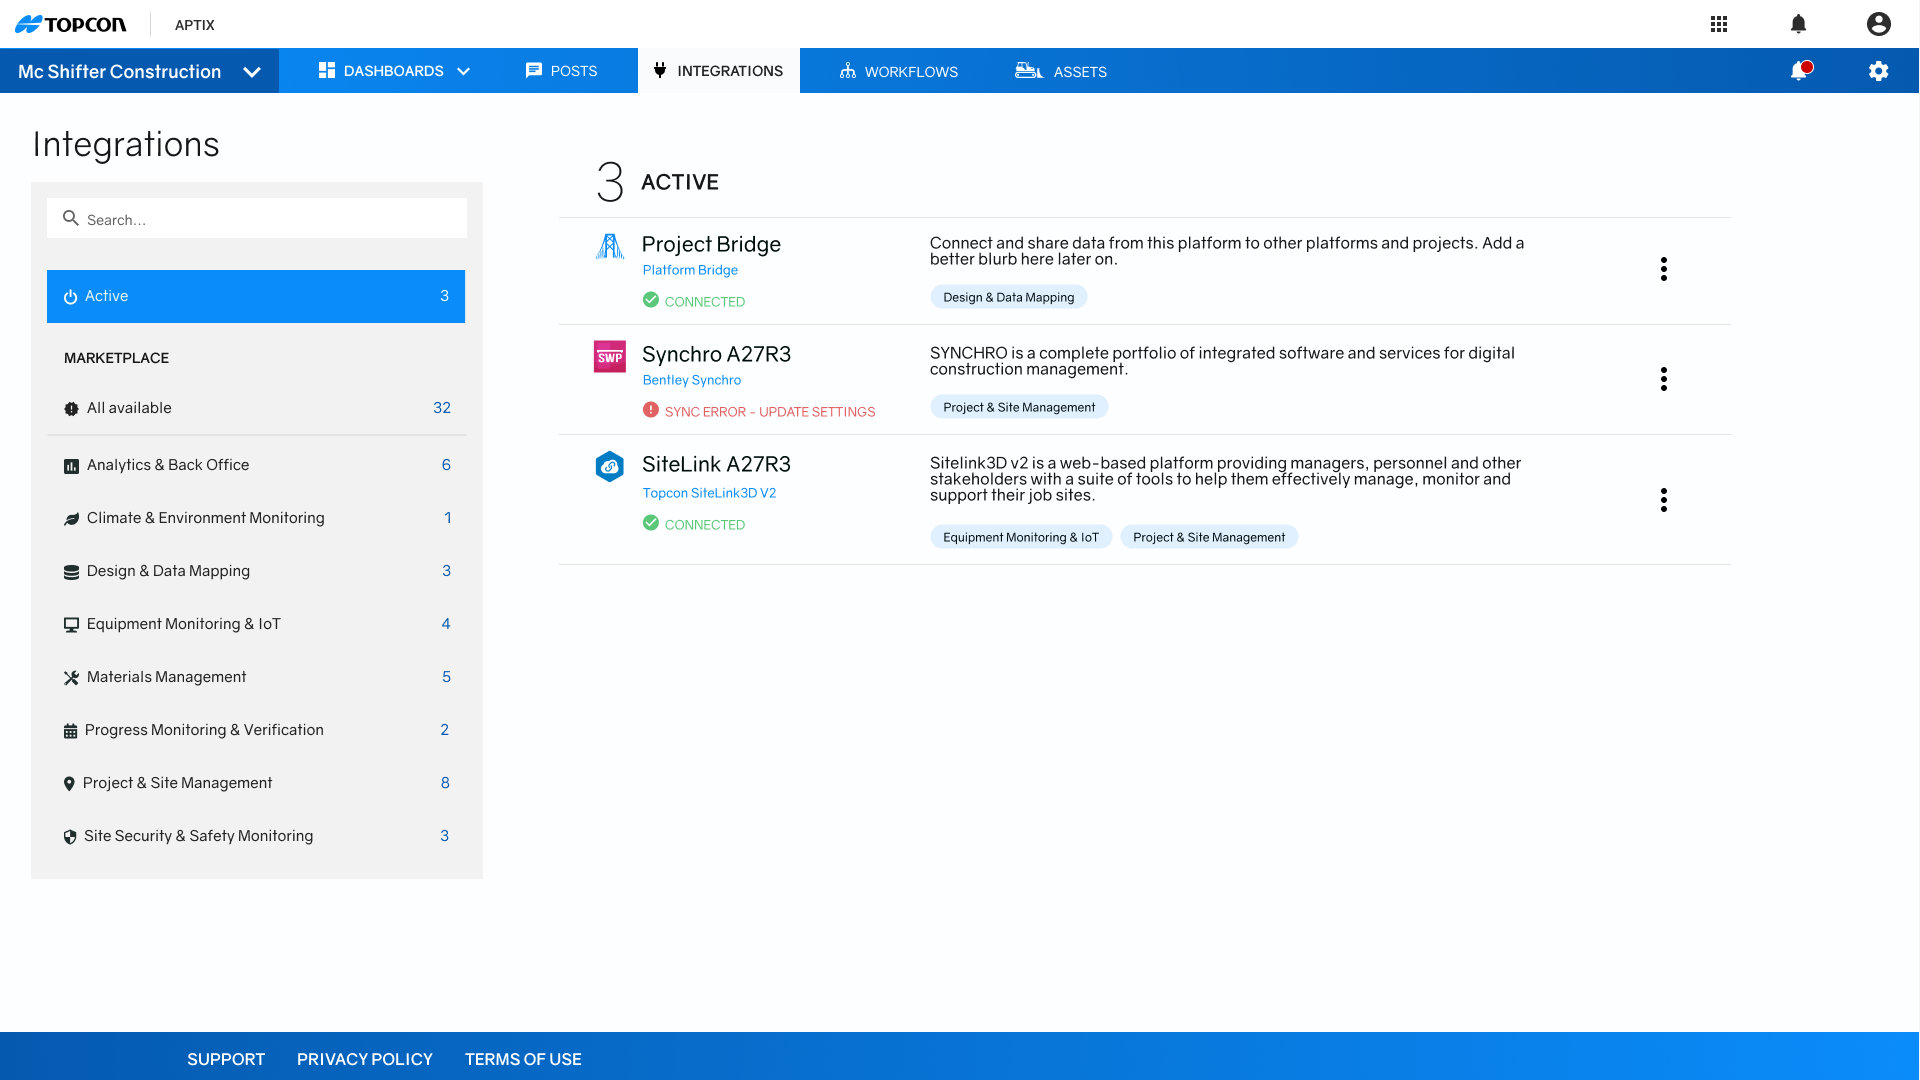
Task: Filter by Progress Monitoring & Verification
Action: point(256,730)
